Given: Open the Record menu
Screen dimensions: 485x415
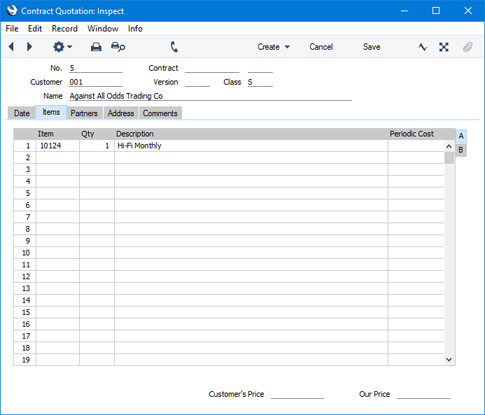Looking at the screenshot, I should coord(64,29).
